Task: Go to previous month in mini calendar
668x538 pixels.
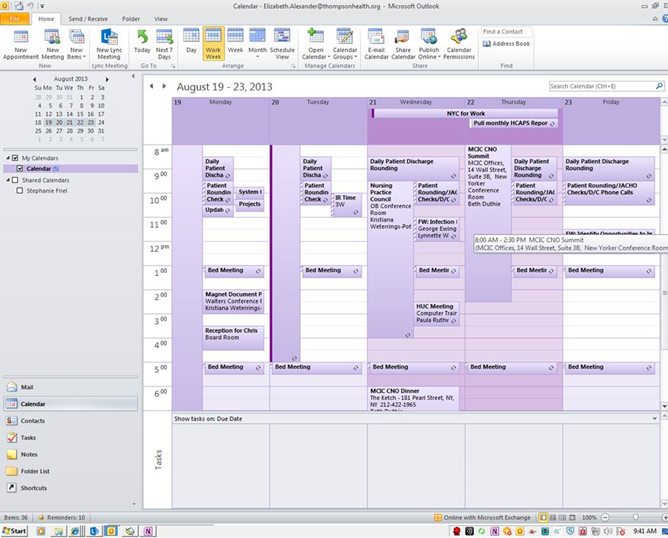Action: click(35, 79)
